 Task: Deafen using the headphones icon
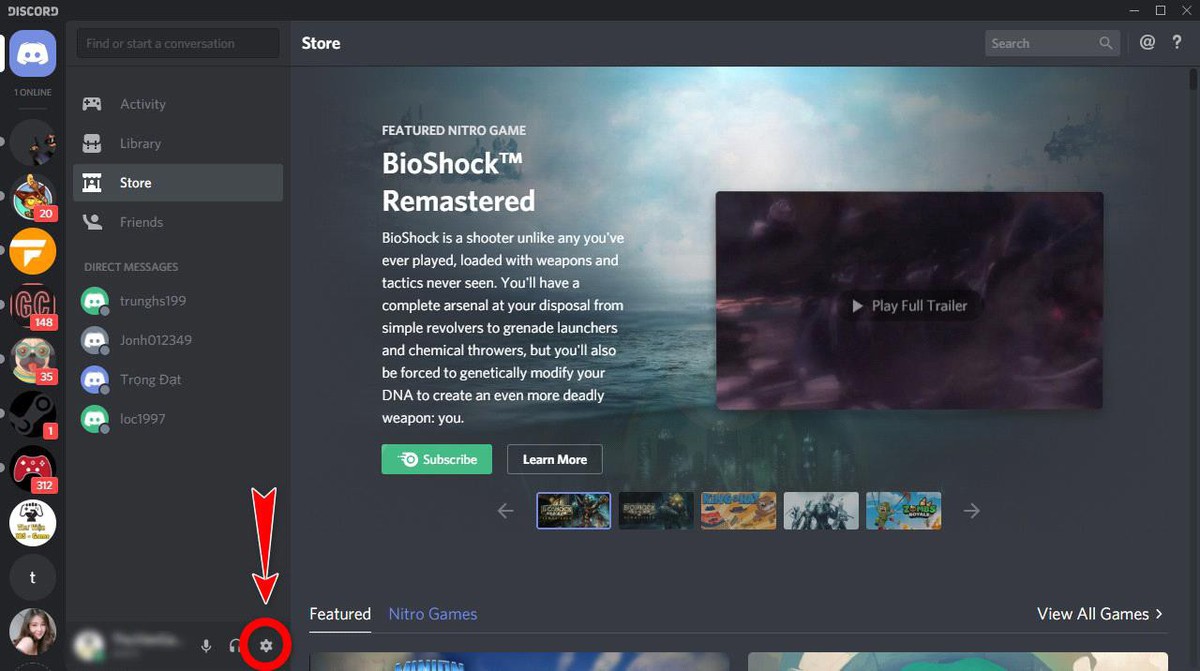click(x=235, y=646)
